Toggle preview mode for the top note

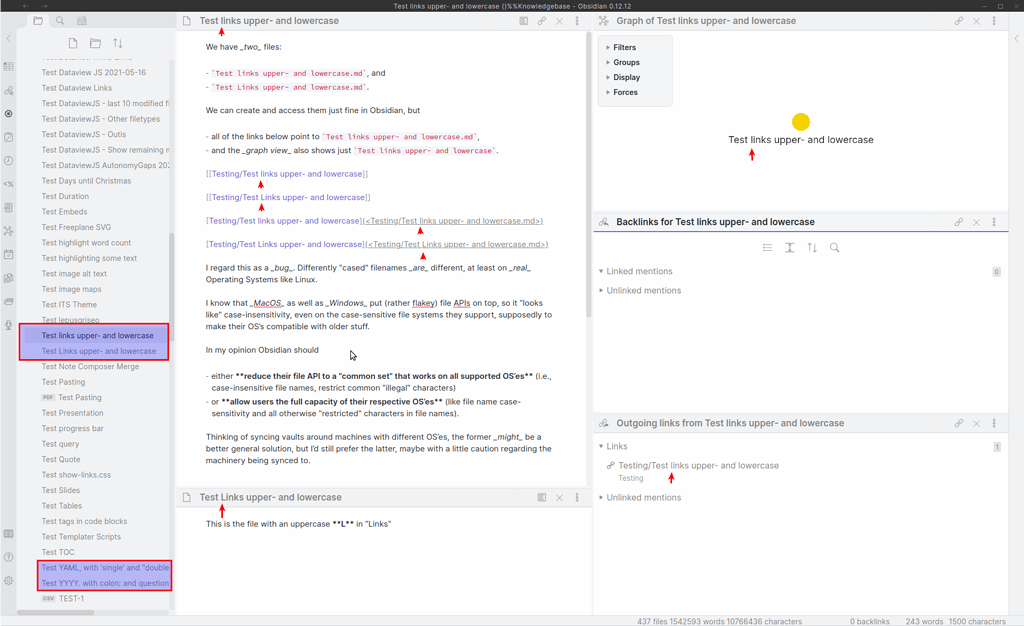click(523, 21)
